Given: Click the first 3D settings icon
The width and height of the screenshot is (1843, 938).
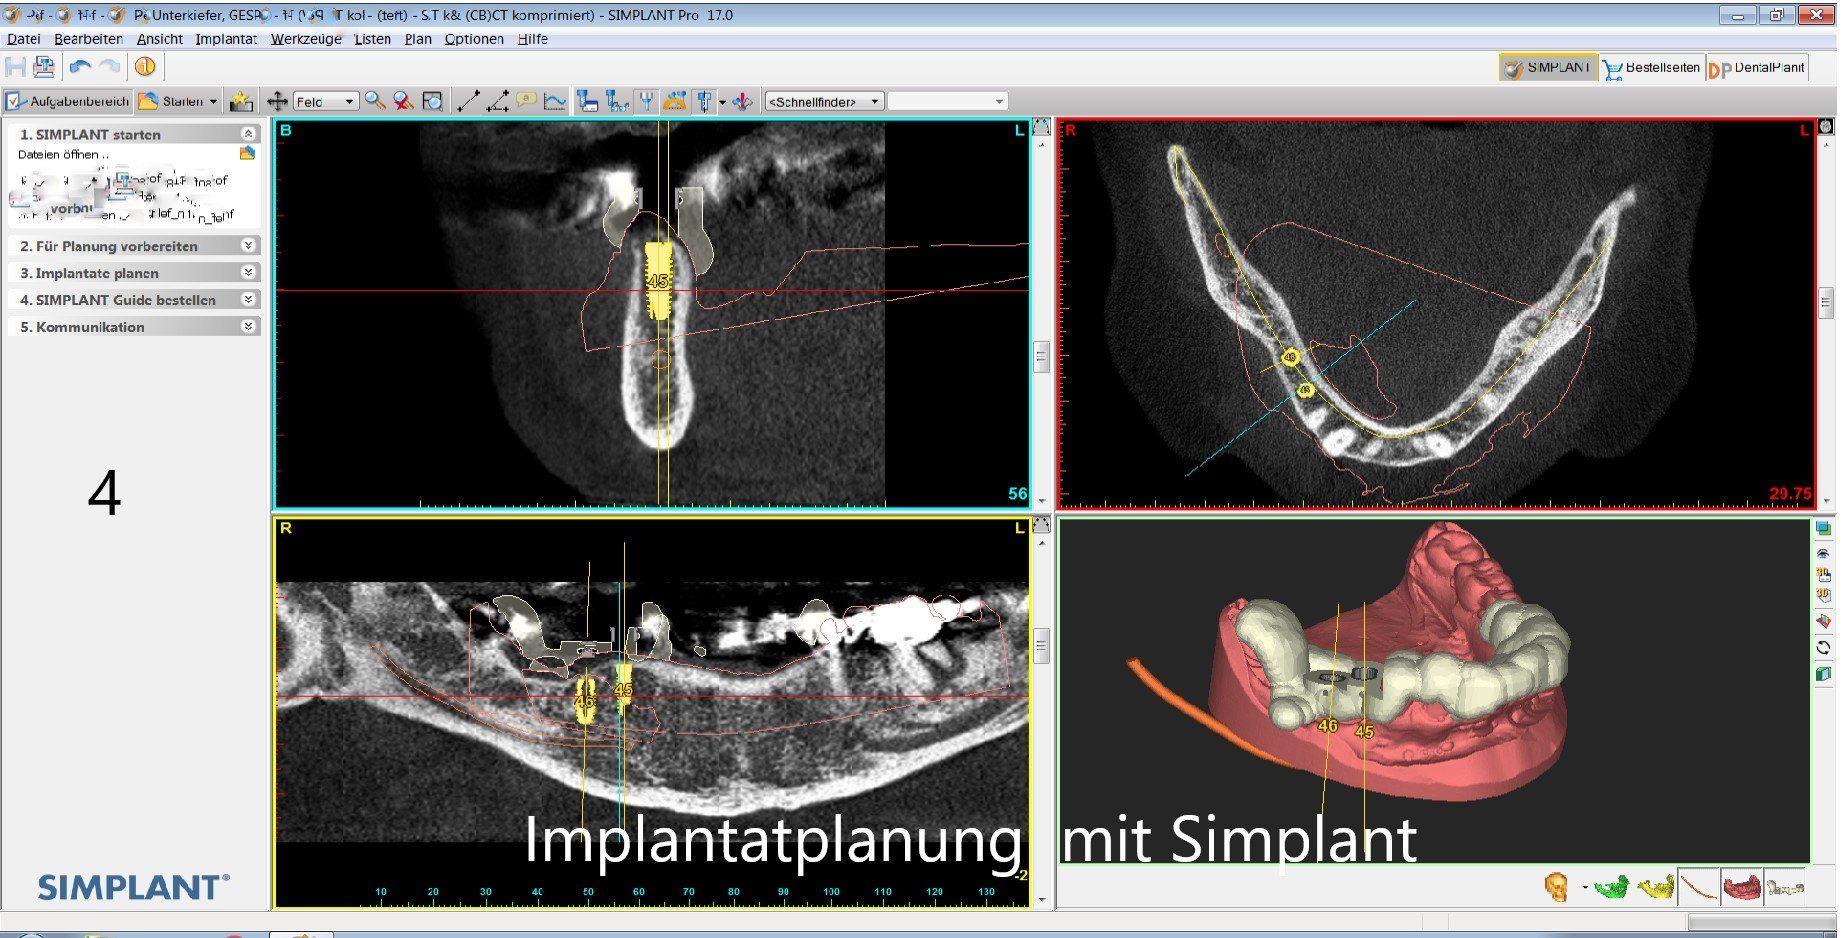Looking at the screenshot, I should 1823,575.
